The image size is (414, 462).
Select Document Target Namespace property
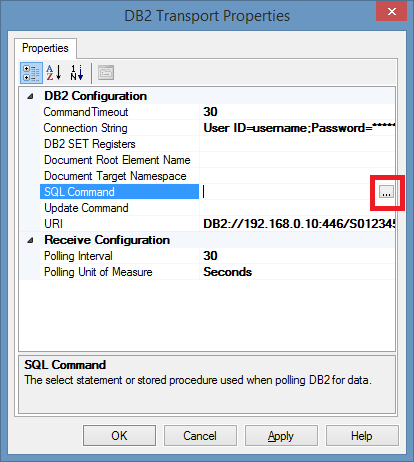pos(120,176)
